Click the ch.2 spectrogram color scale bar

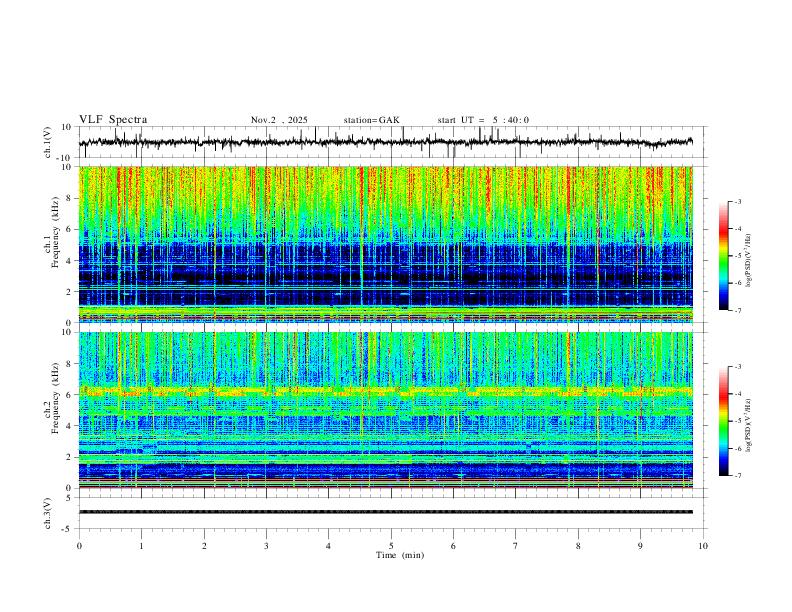tap(724, 421)
